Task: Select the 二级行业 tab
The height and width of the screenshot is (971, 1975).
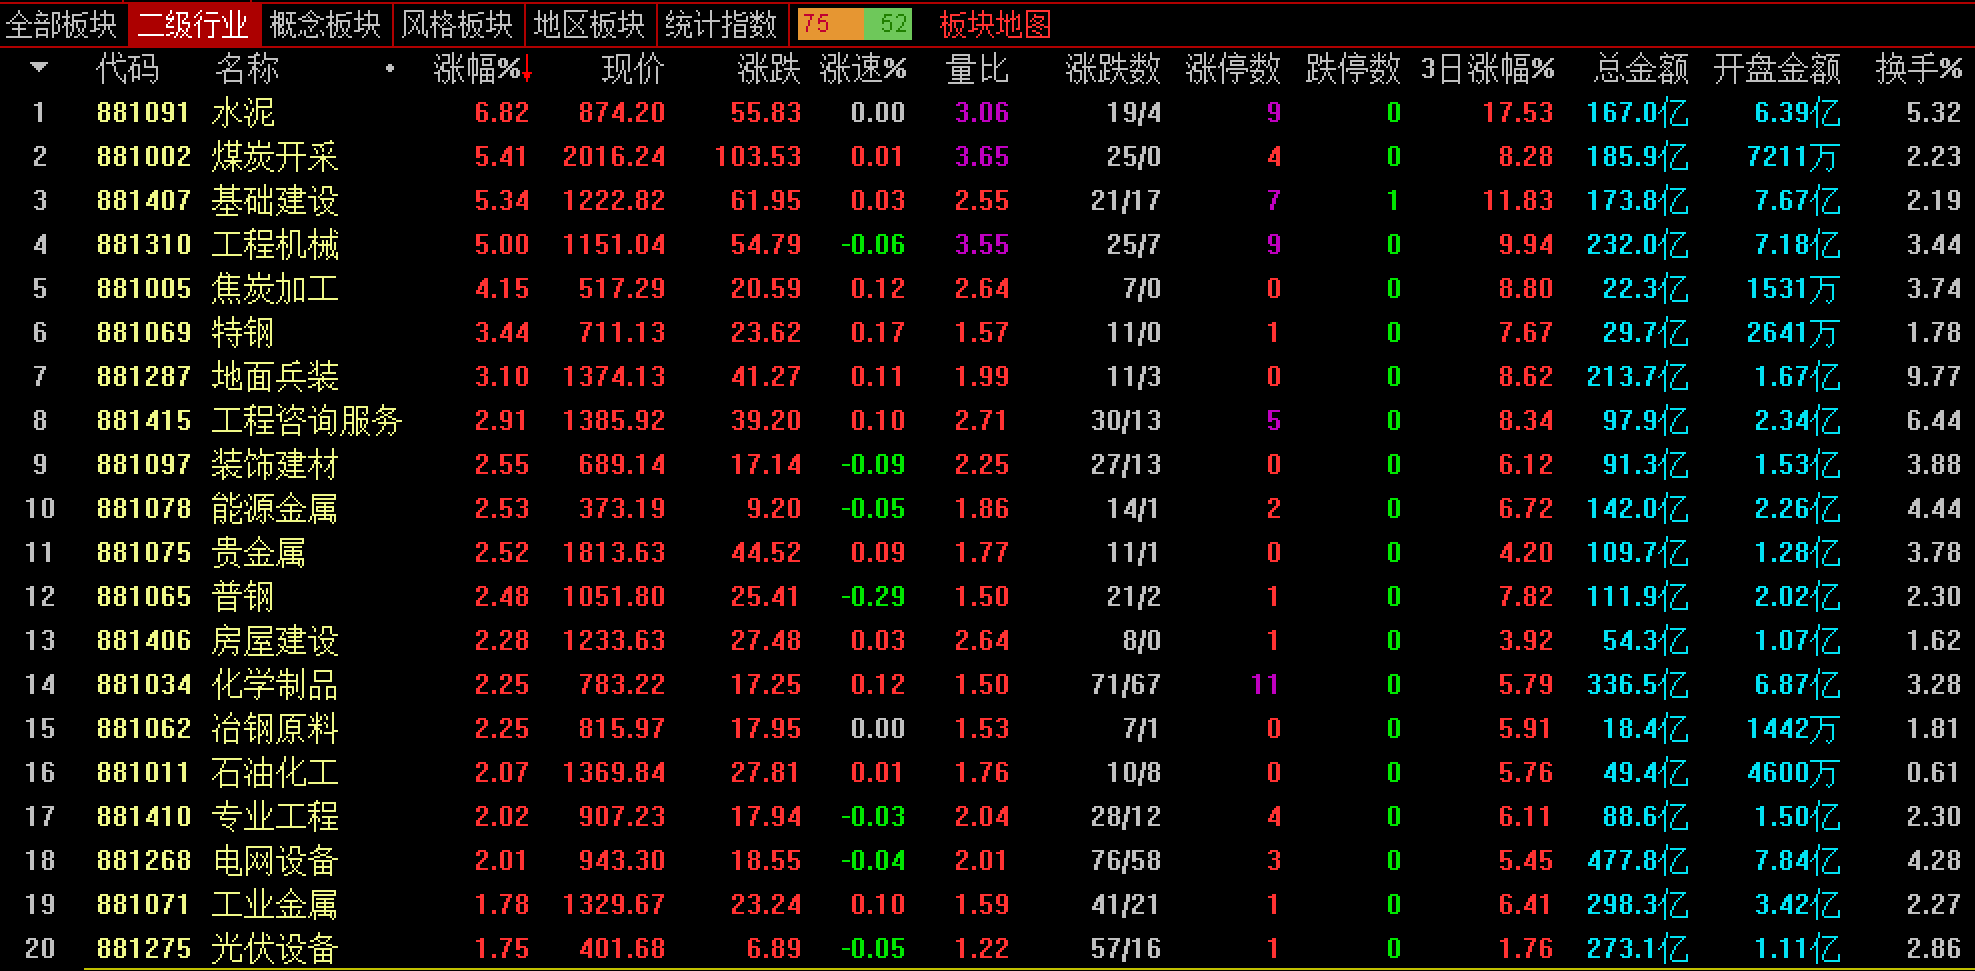Action: pos(193,24)
